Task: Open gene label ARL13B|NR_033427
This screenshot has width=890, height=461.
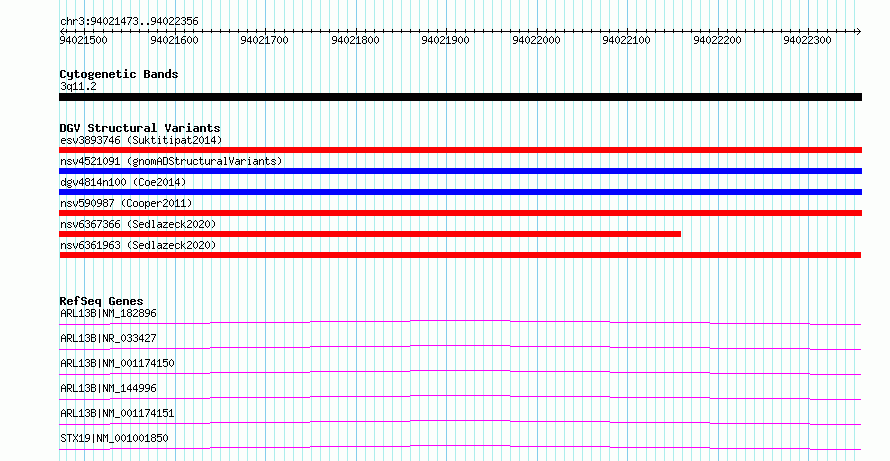Action: coord(108,338)
